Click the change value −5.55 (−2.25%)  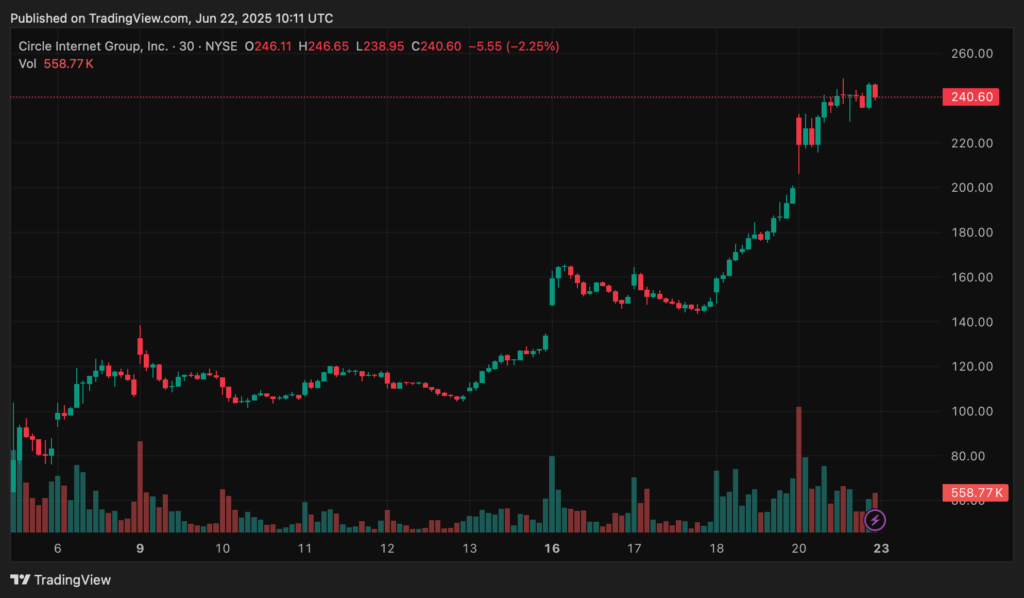point(514,46)
